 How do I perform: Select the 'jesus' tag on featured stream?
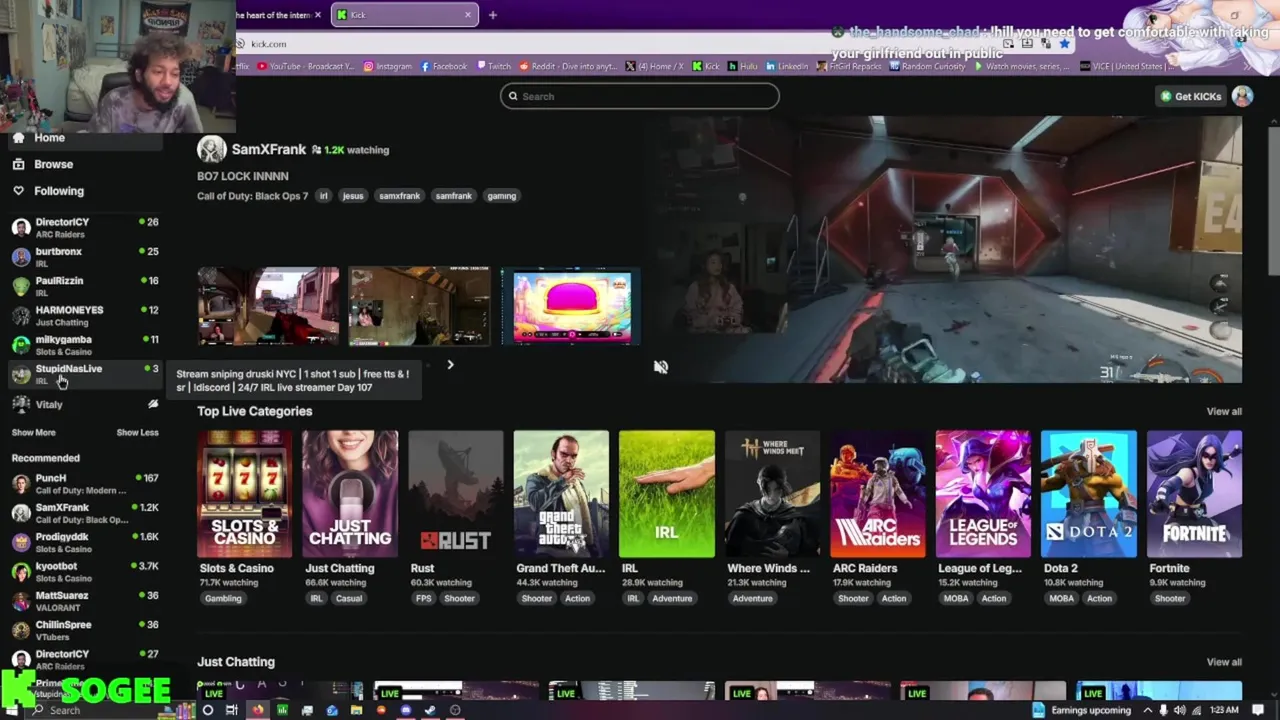pos(353,196)
